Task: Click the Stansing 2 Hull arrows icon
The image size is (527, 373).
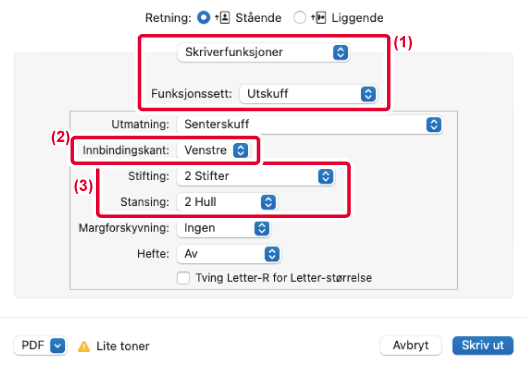Action: click(x=268, y=202)
